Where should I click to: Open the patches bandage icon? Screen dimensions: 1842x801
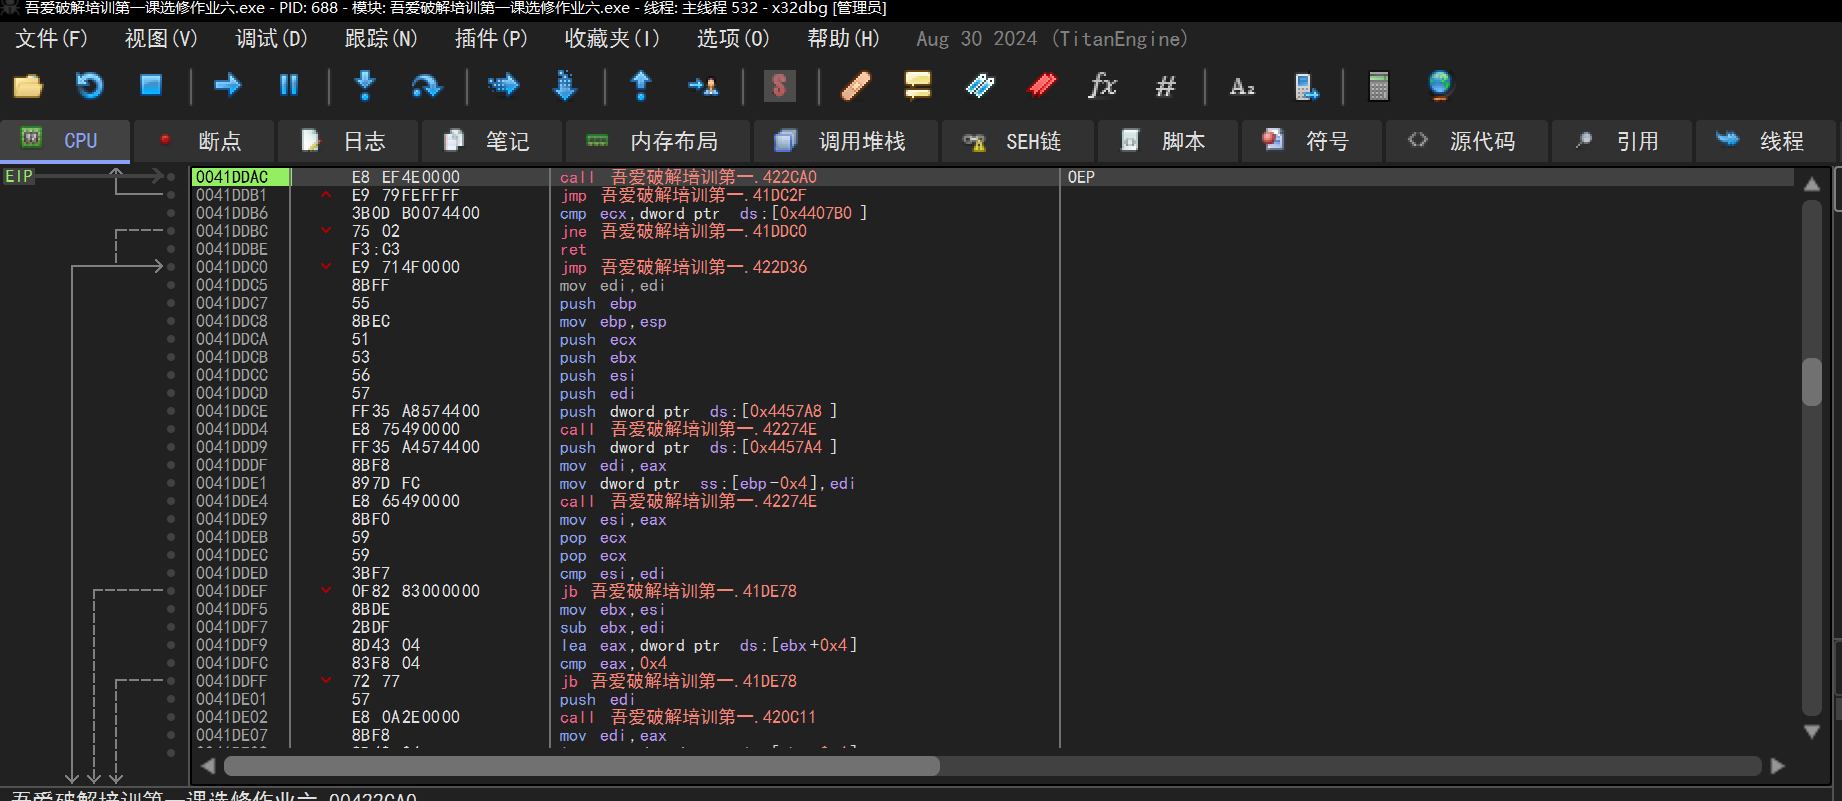[x=855, y=86]
